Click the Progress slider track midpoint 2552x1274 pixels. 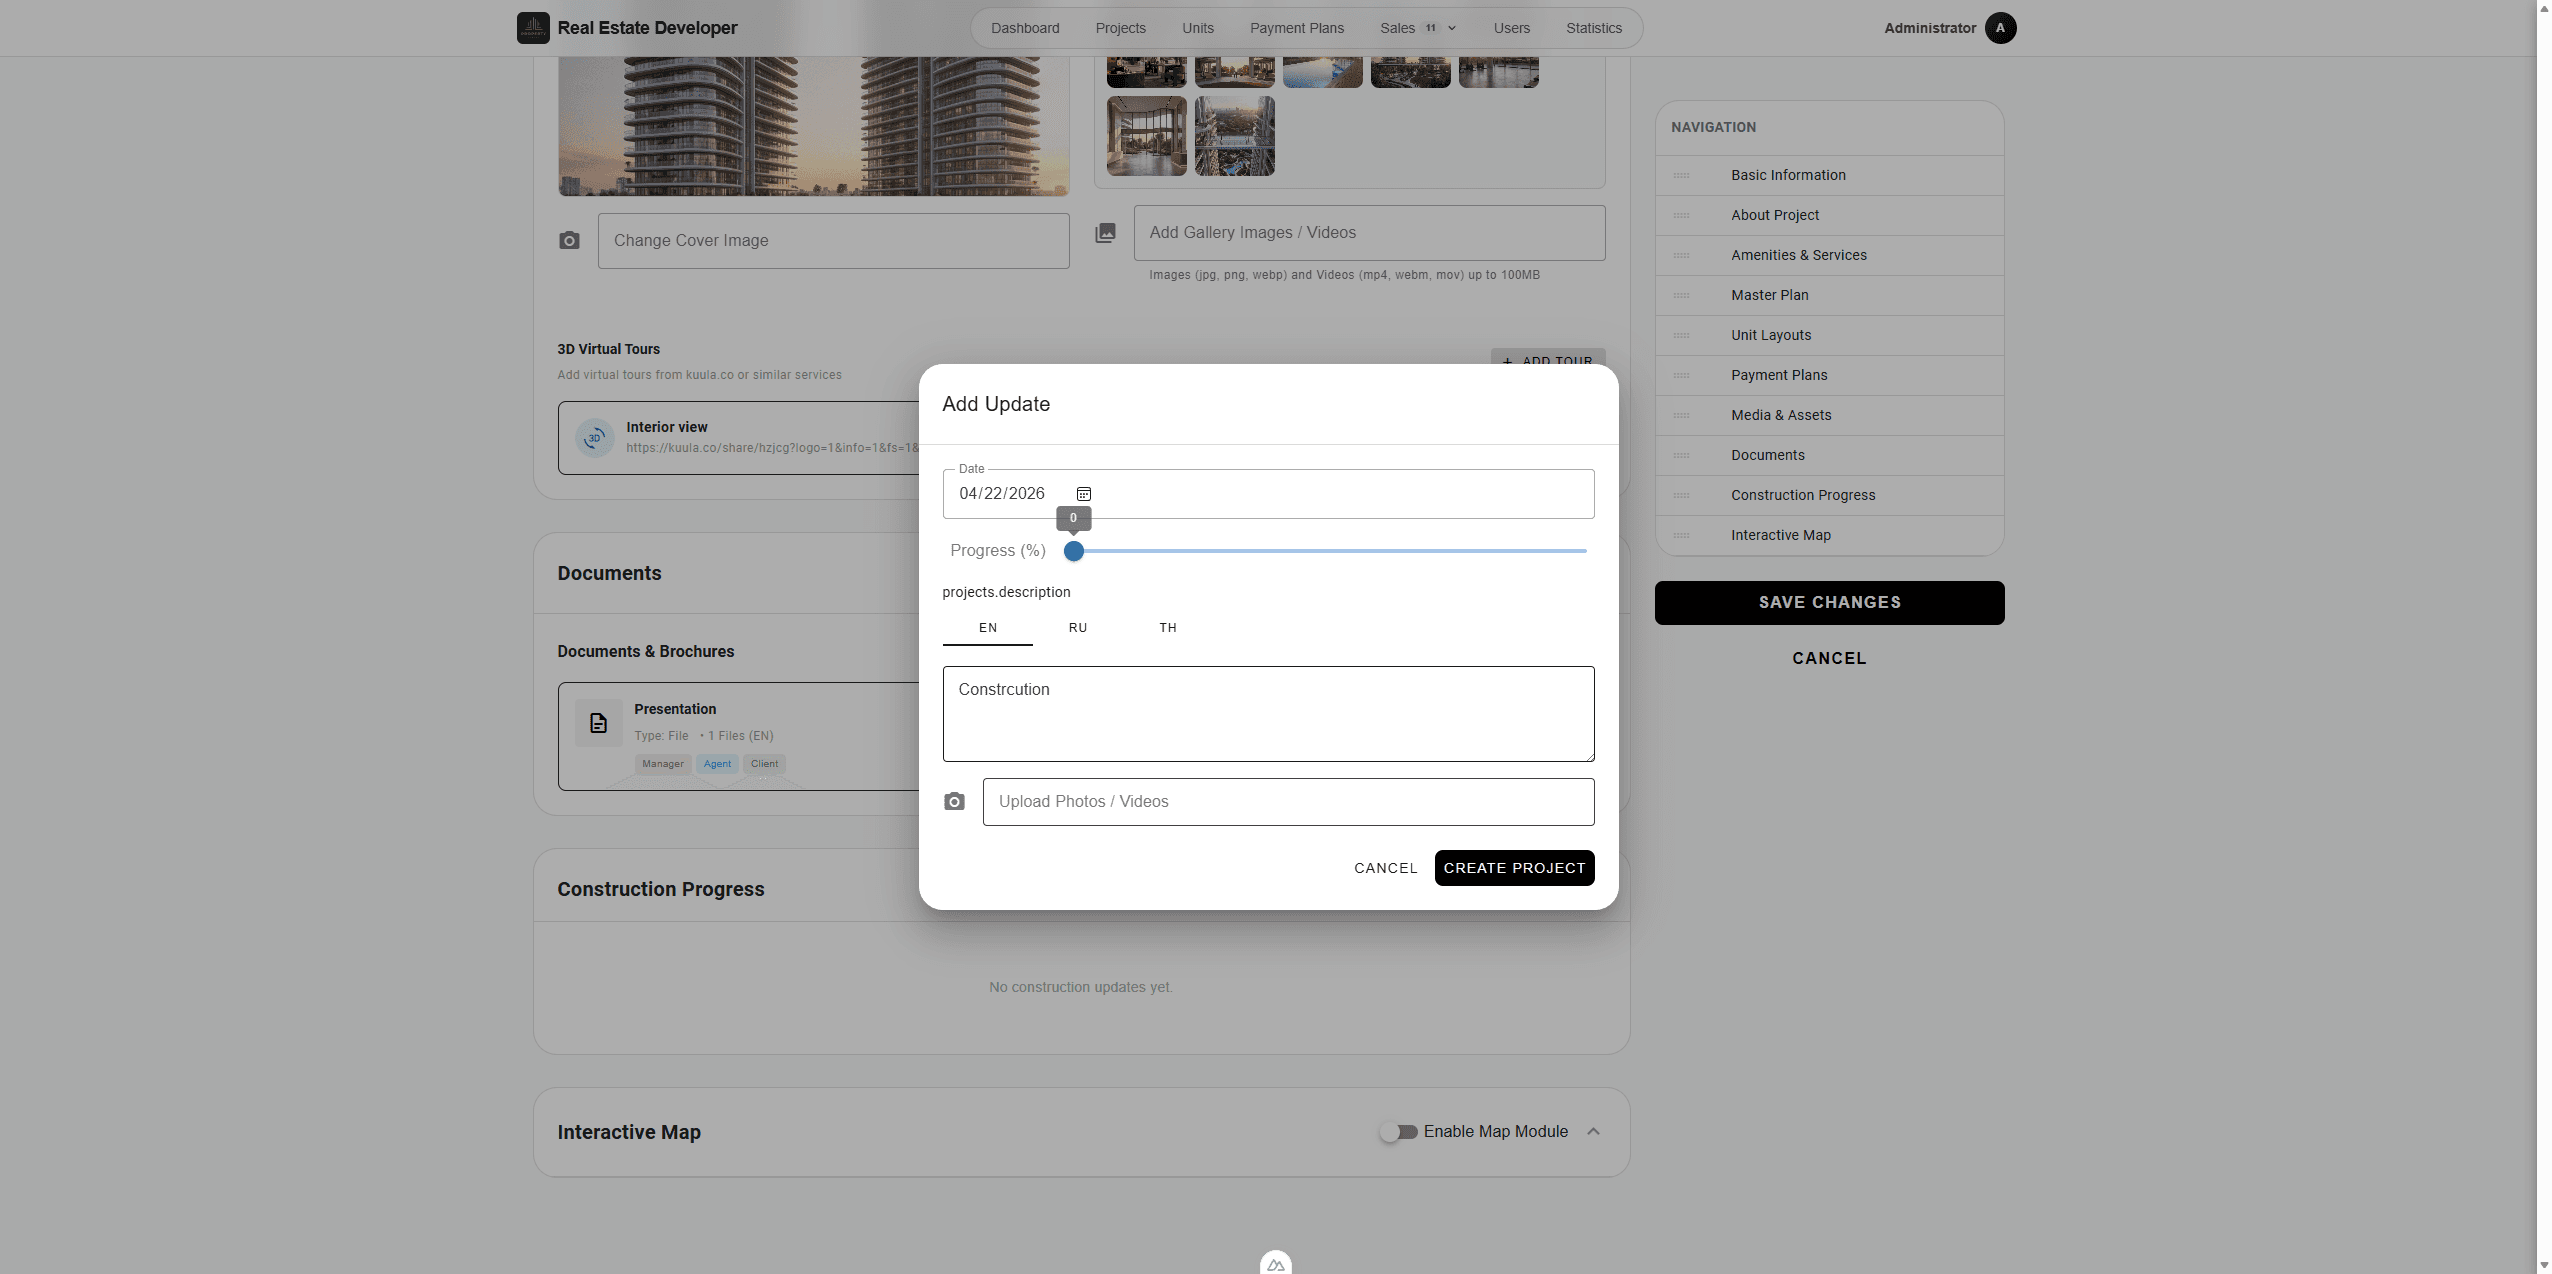click(x=1330, y=551)
